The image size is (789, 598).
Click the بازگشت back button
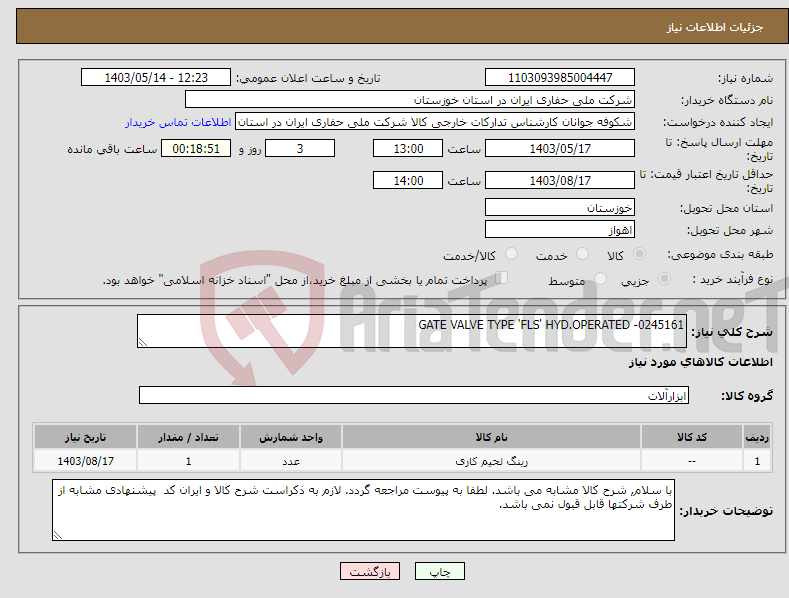(x=370, y=571)
